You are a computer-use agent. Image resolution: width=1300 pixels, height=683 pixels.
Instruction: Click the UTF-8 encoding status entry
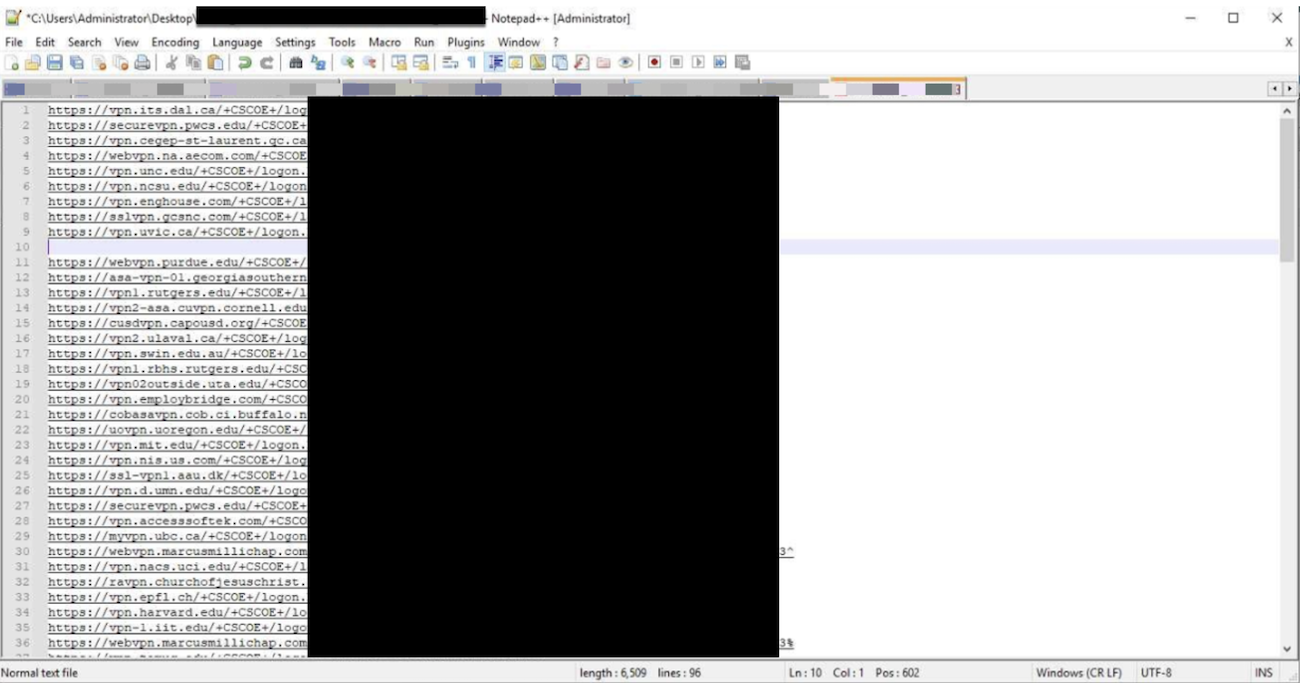pyautogui.click(x=1156, y=673)
